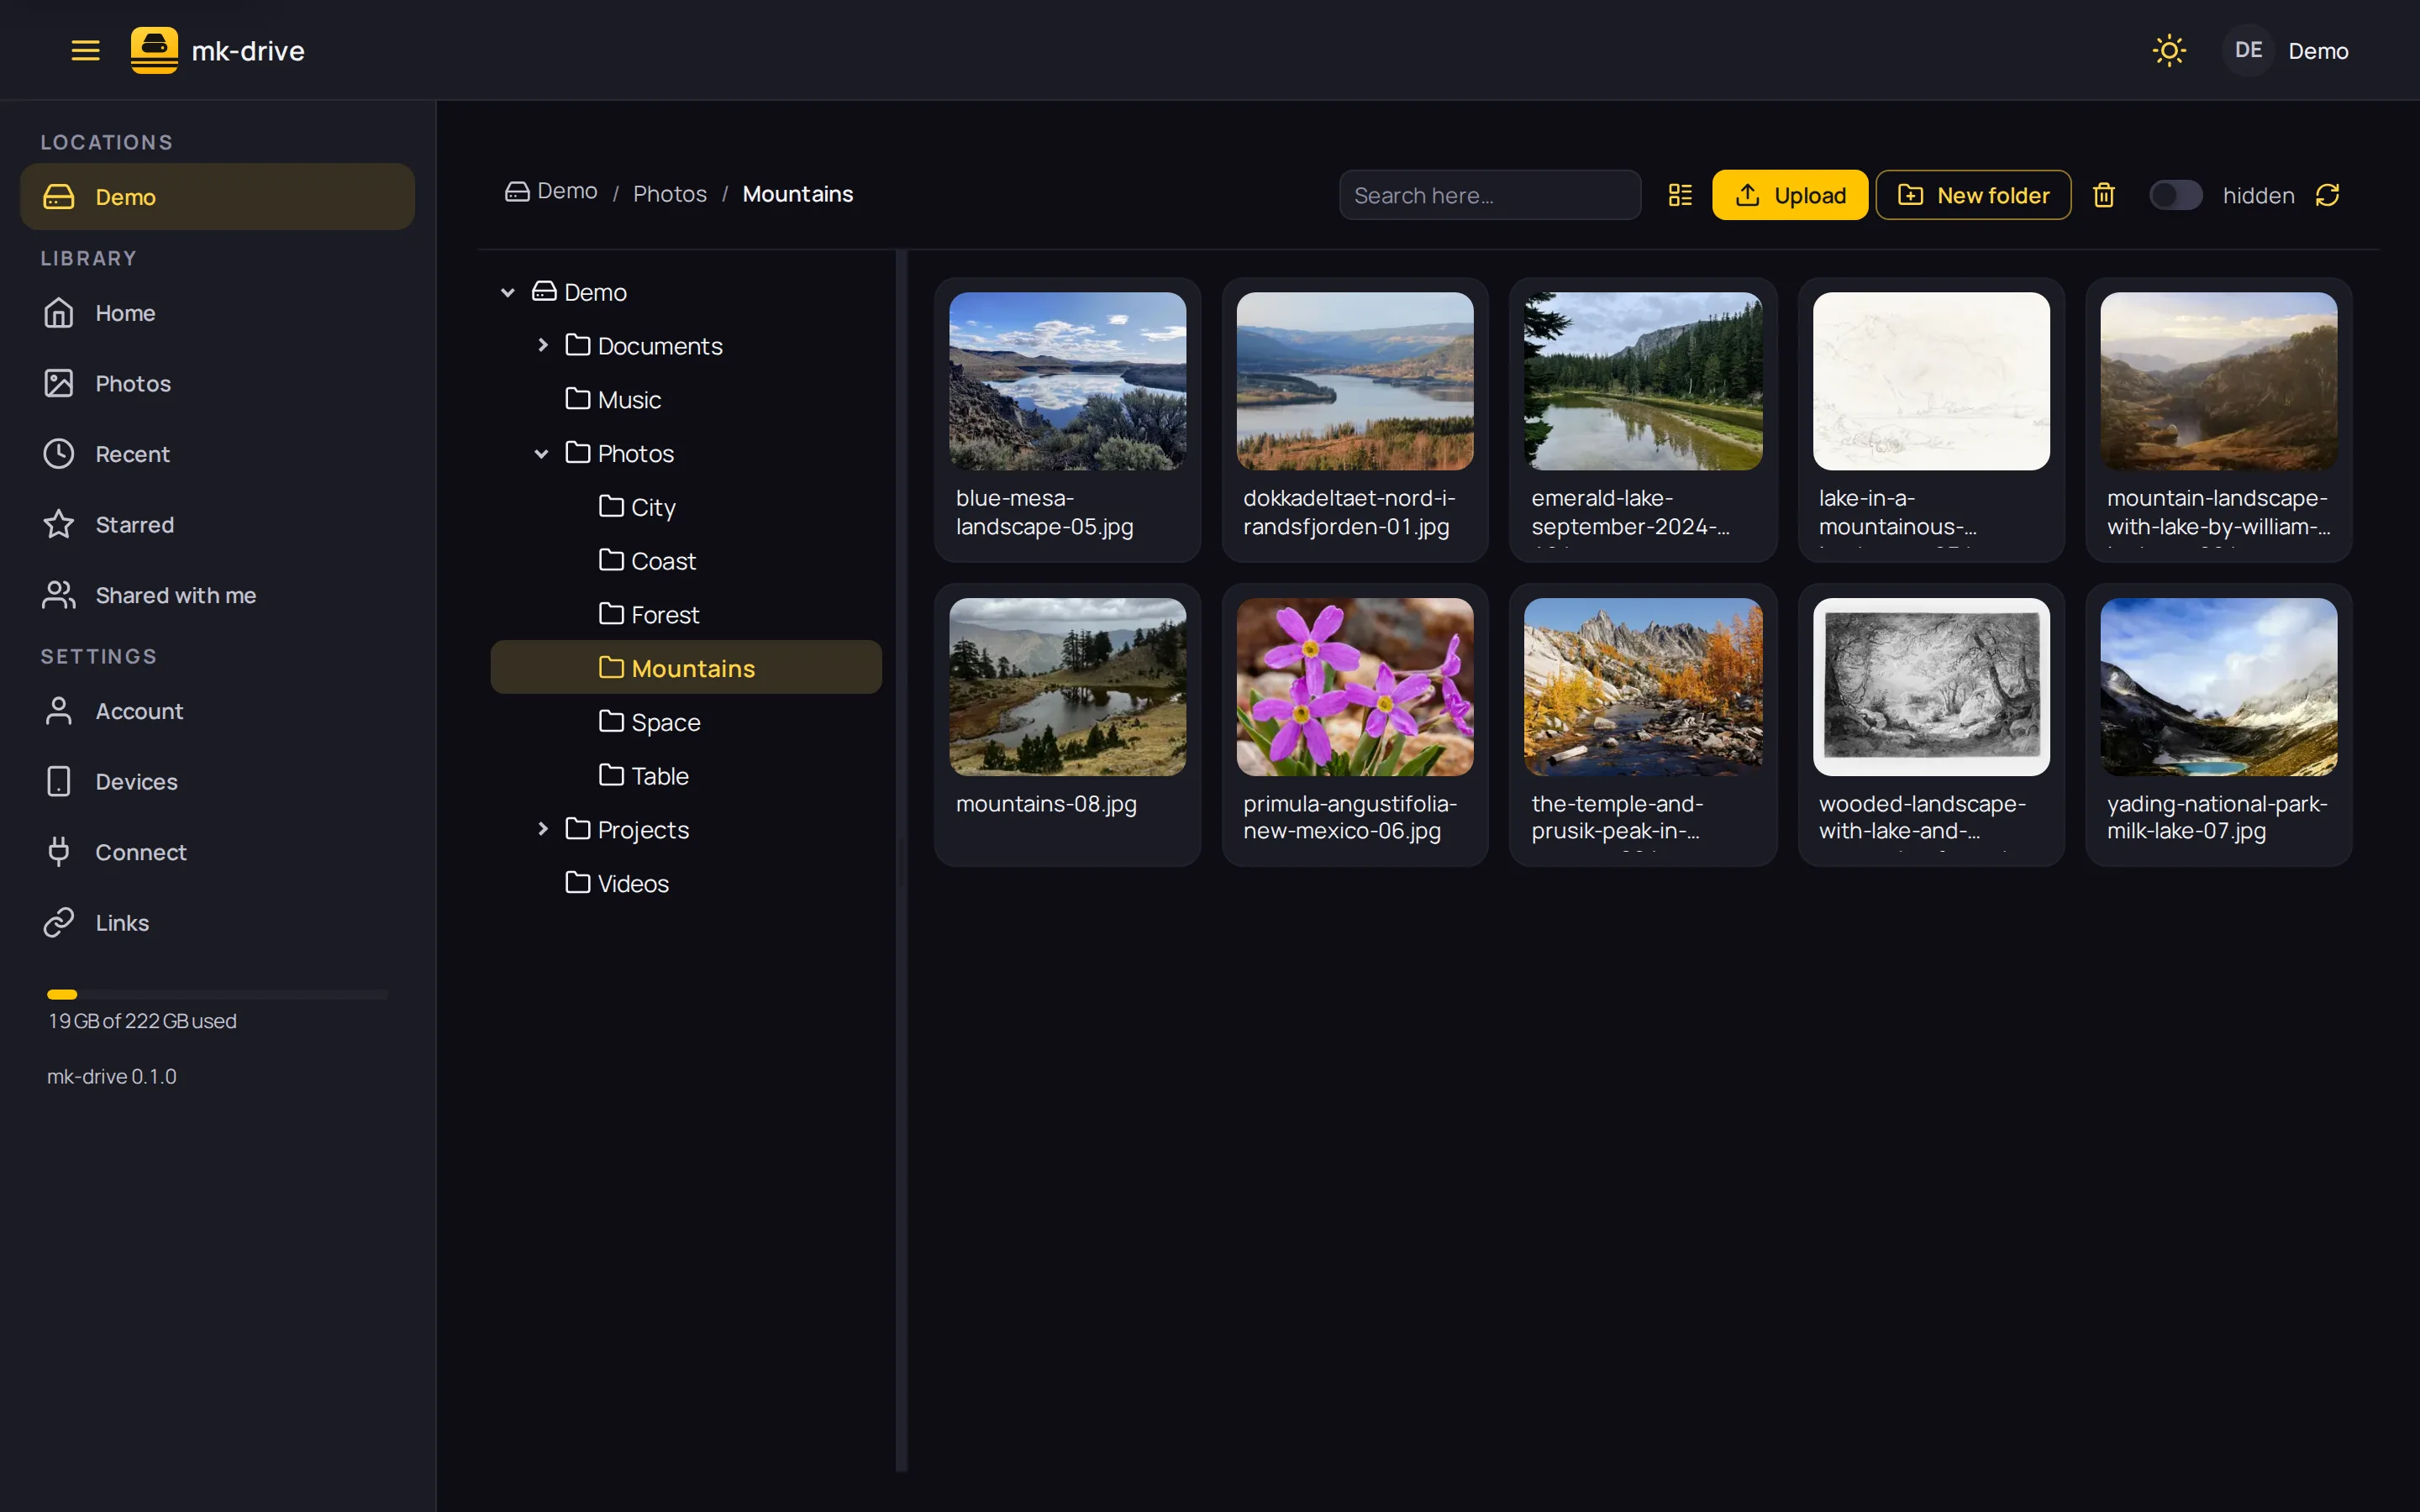2420x1512 pixels.
Task: Open mountains-08.jpg thumbnail
Action: [x=1067, y=687]
